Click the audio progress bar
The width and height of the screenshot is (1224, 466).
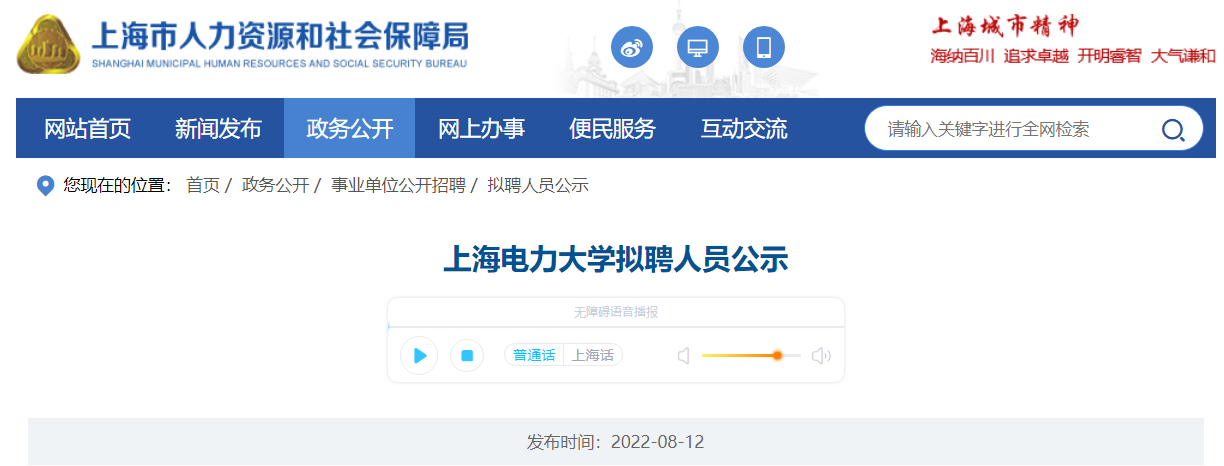pos(616,327)
